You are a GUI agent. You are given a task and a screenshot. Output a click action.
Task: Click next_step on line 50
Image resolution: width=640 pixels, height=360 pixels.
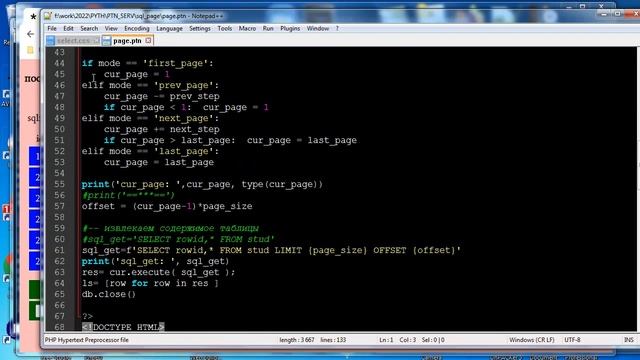click(195, 129)
